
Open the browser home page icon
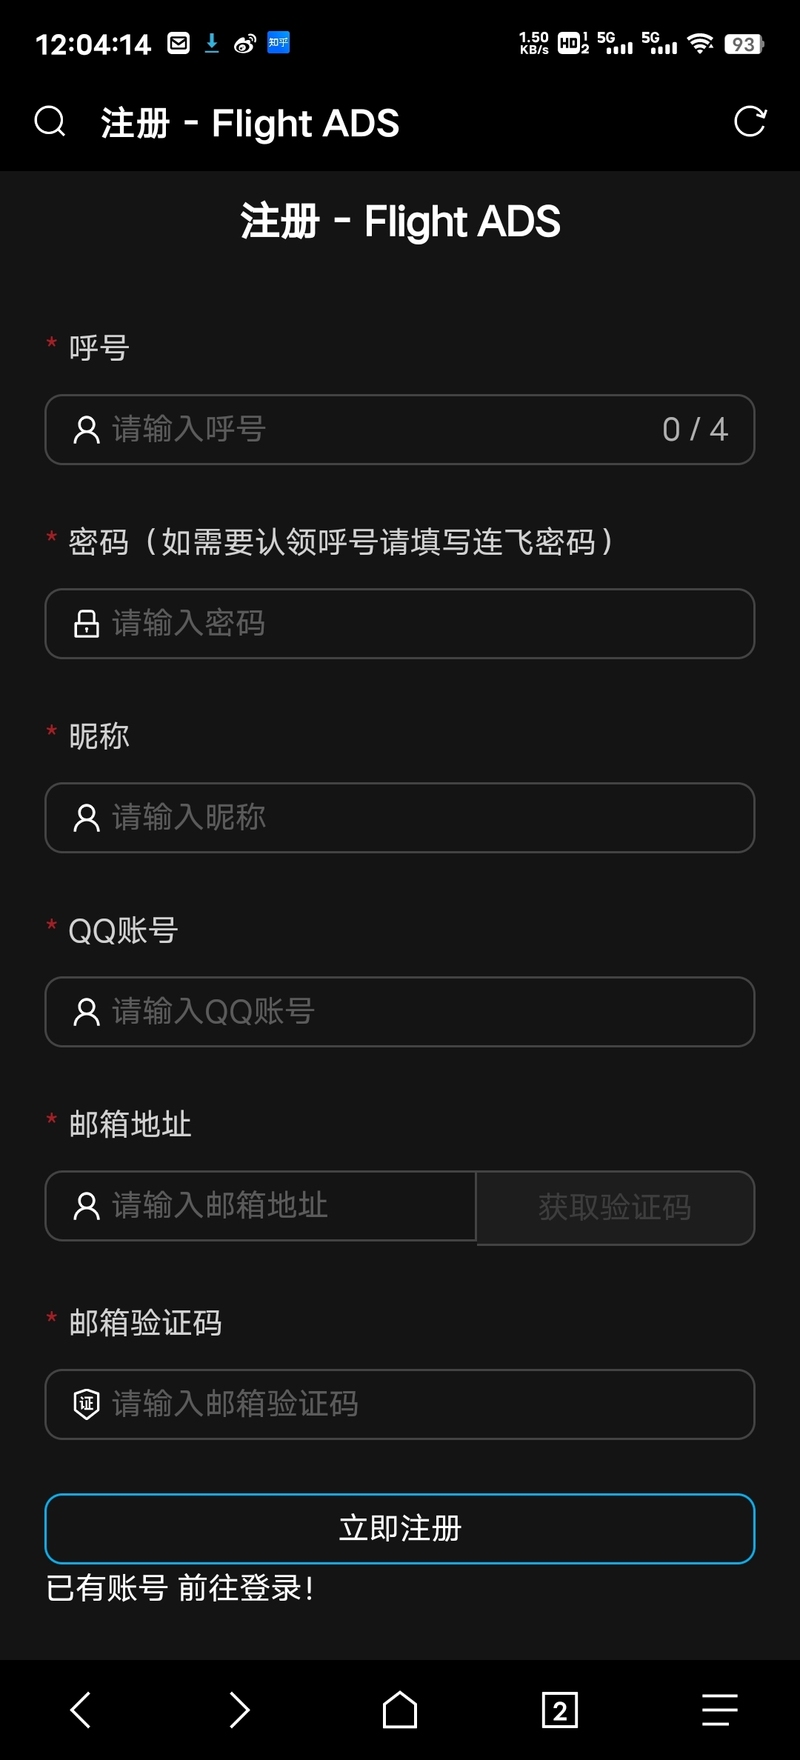(400, 1709)
